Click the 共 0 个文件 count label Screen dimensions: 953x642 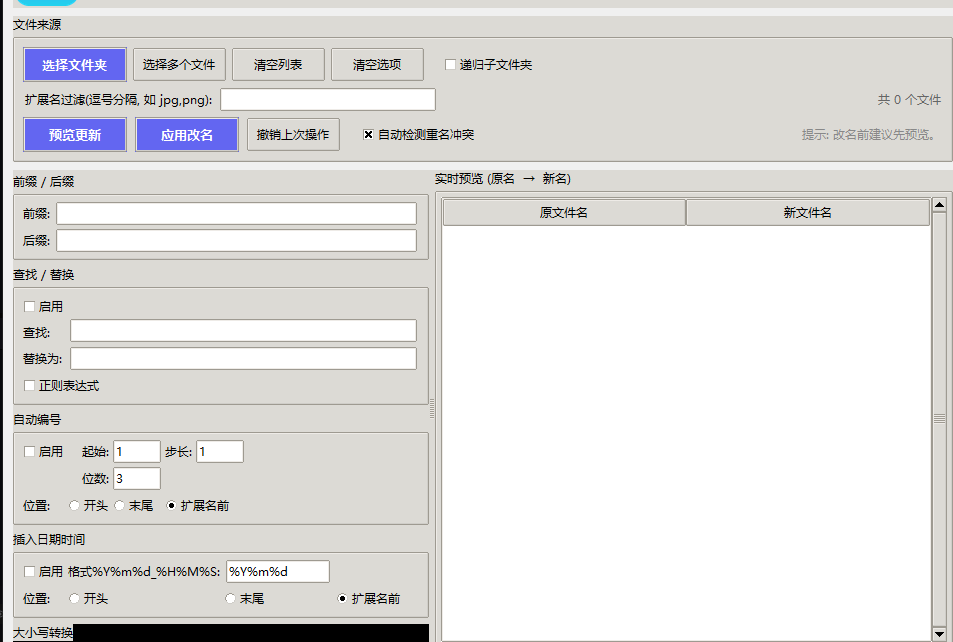point(909,100)
